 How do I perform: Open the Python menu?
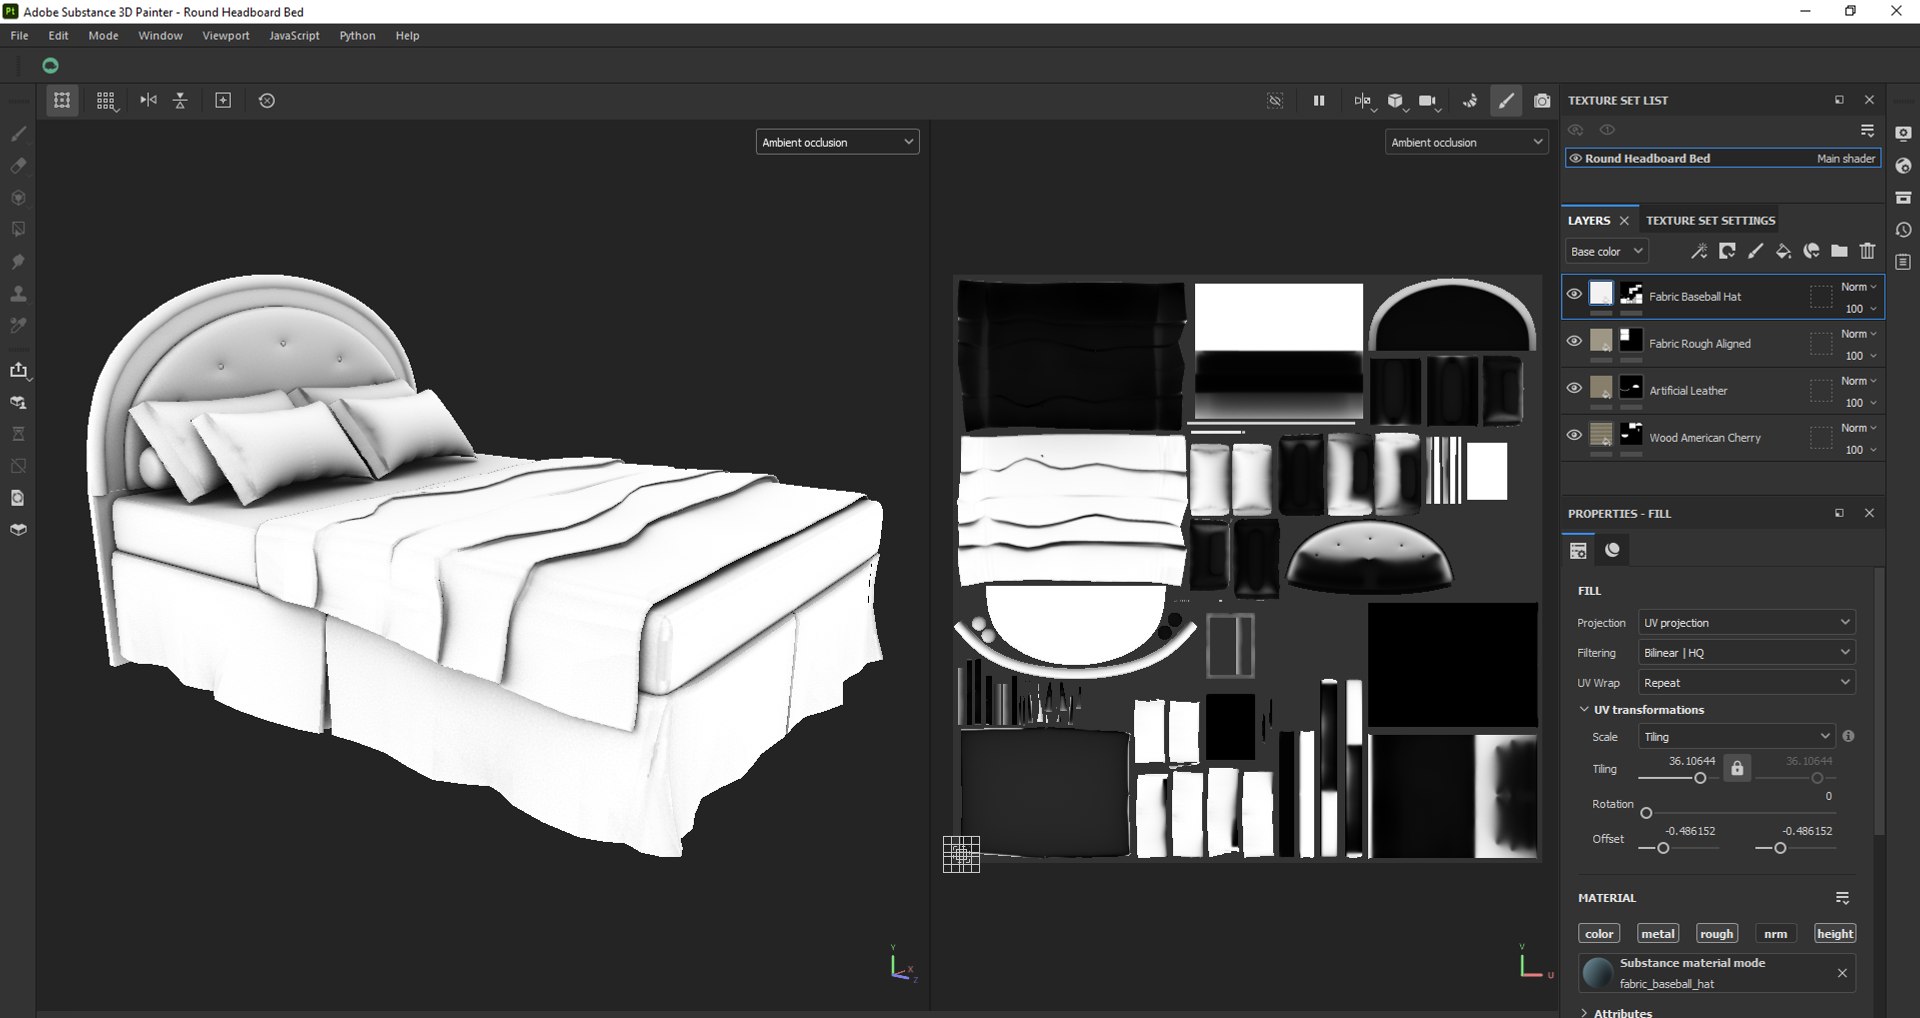357,35
